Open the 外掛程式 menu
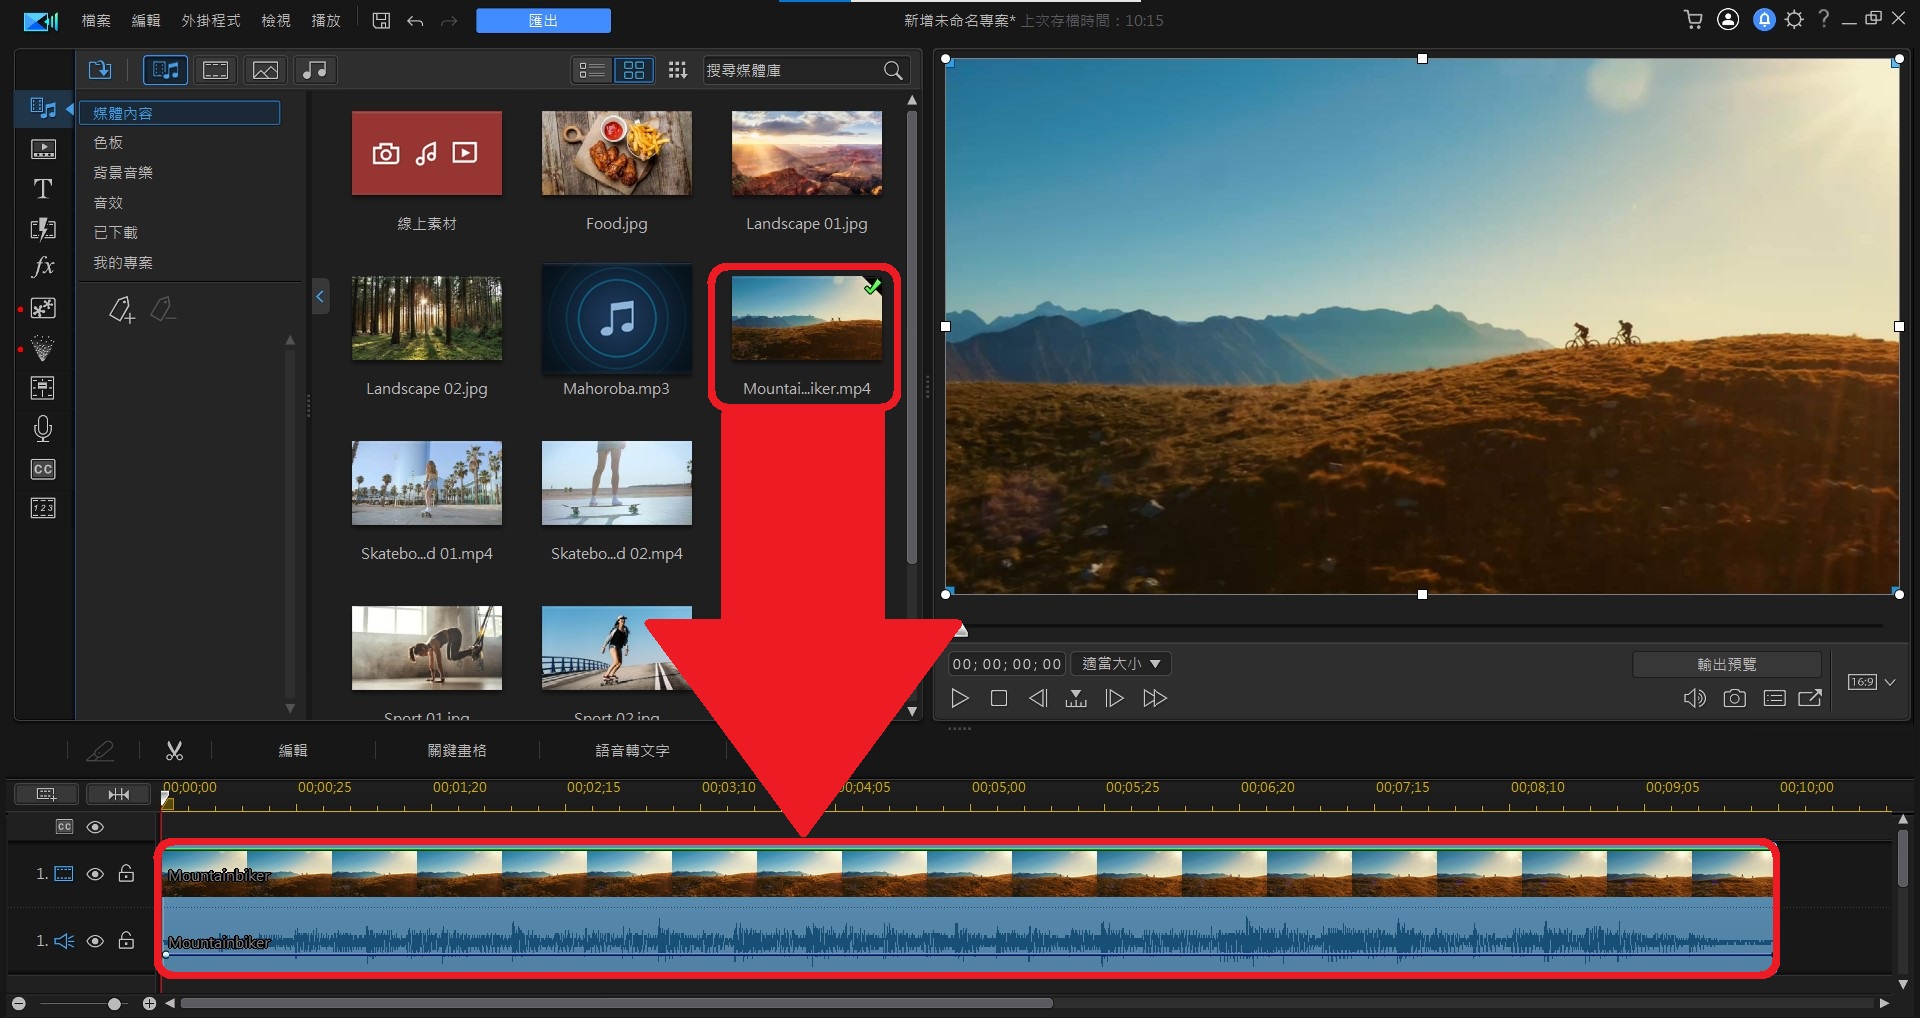The width and height of the screenshot is (1920, 1018). tap(210, 20)
